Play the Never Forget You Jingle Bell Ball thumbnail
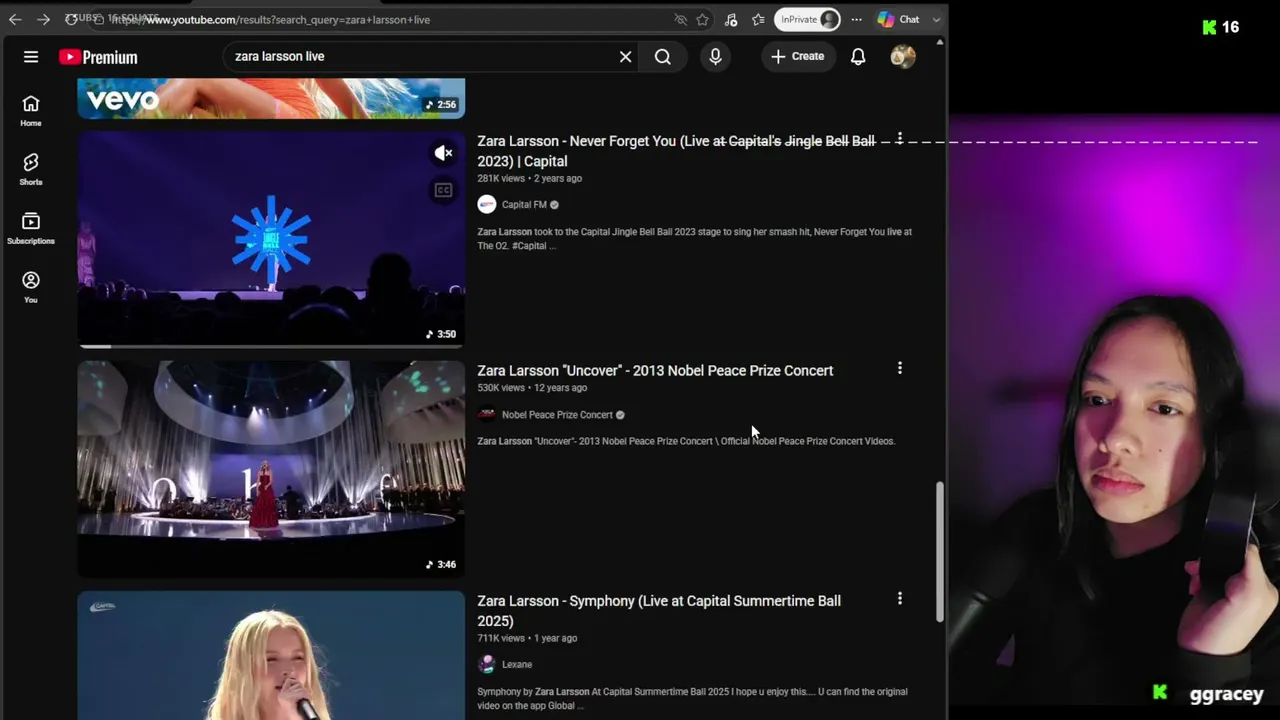Image resolution: width=1280 pixels, height=720 pixels. (271, 239)
